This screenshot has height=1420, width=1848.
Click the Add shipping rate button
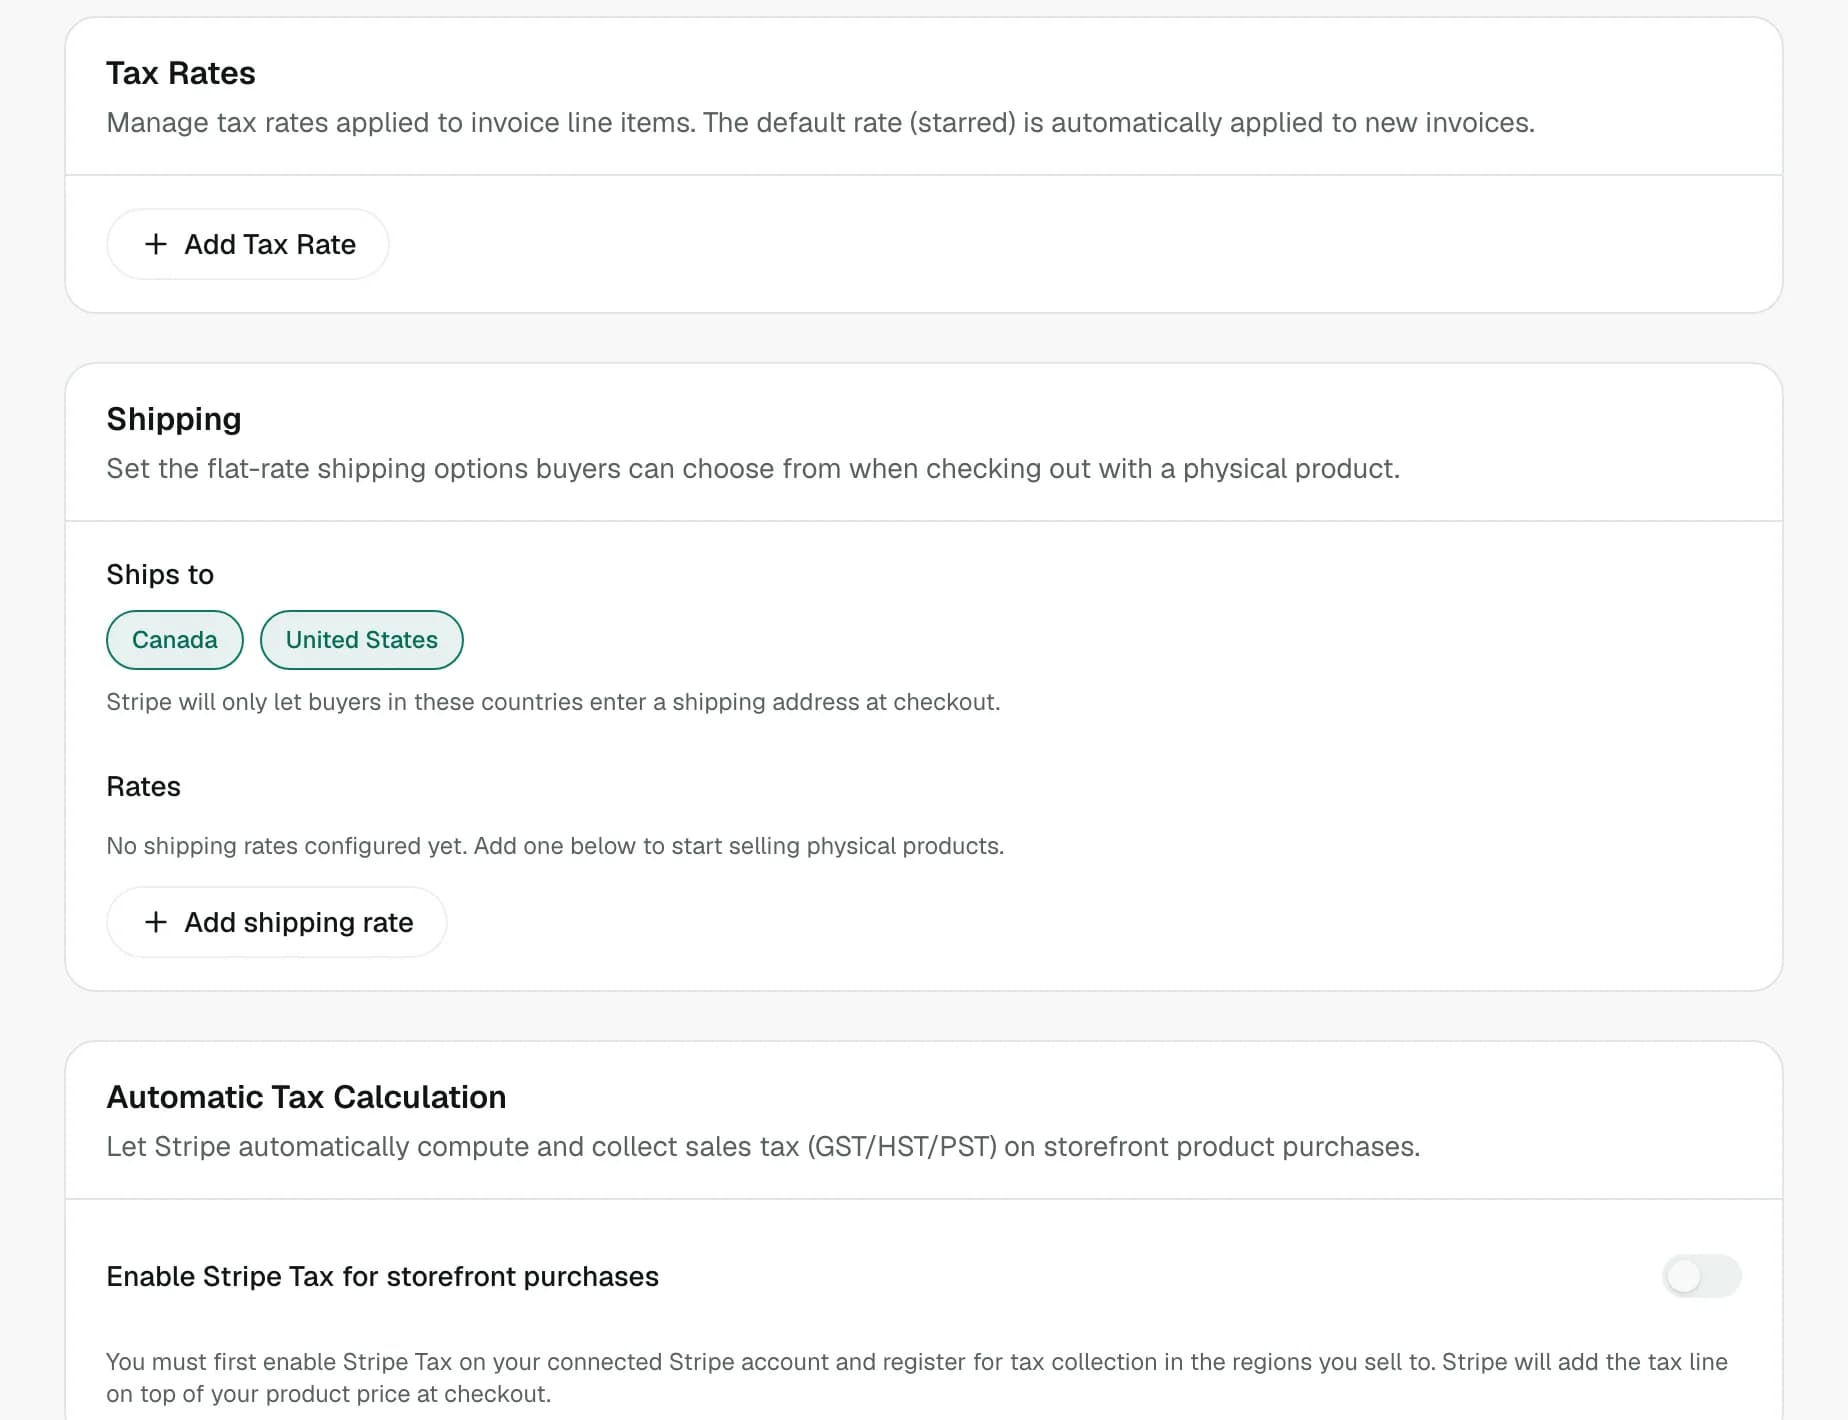[276, 922]
